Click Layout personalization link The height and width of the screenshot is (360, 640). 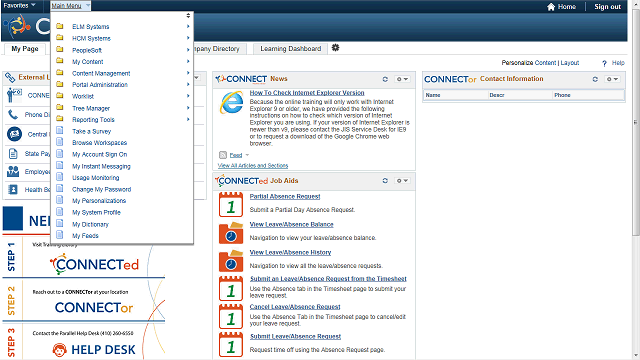pyautogui.click(x=570, y=62)
